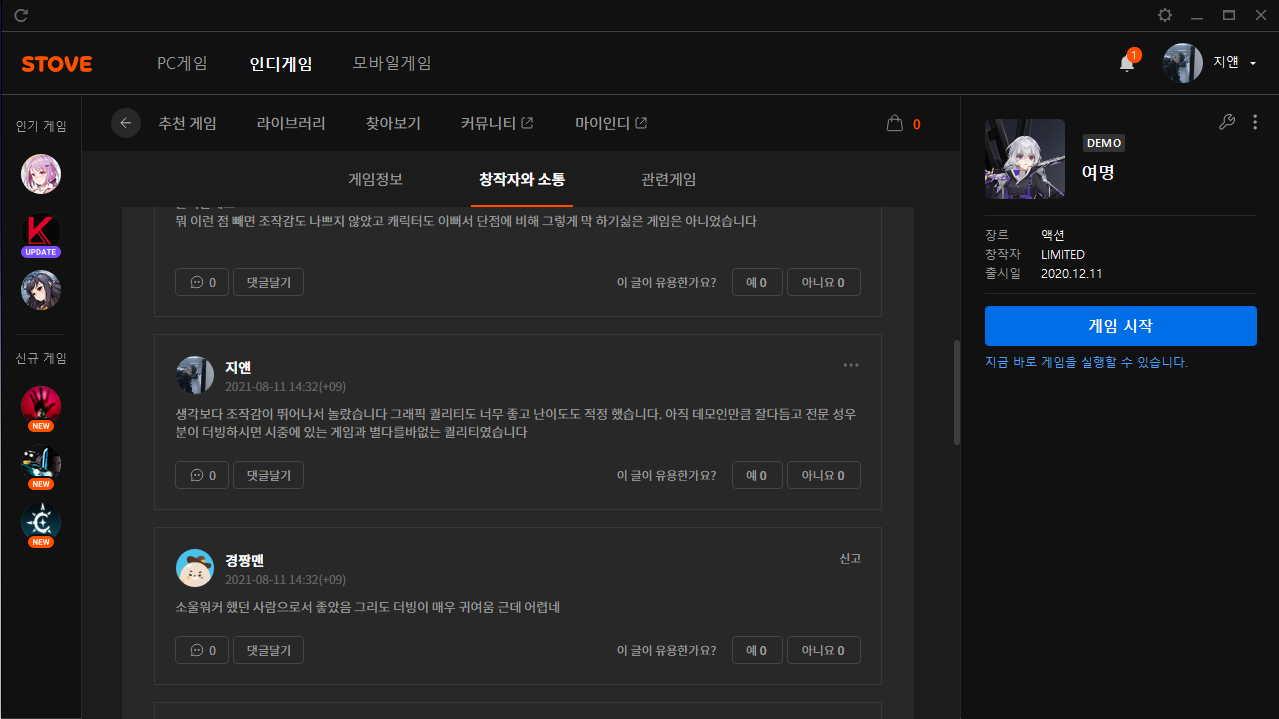Click 신고 on 경짱맨's post
The height and width of the screenshot is (719, 1279).
(850, 558)
